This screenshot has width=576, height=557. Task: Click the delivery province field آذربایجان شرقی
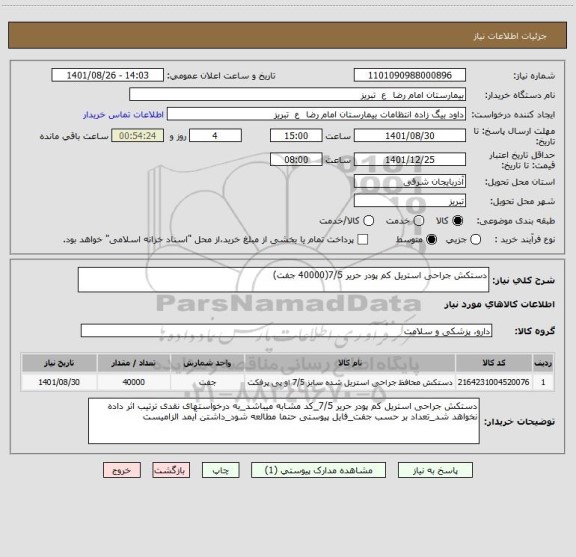410,182
